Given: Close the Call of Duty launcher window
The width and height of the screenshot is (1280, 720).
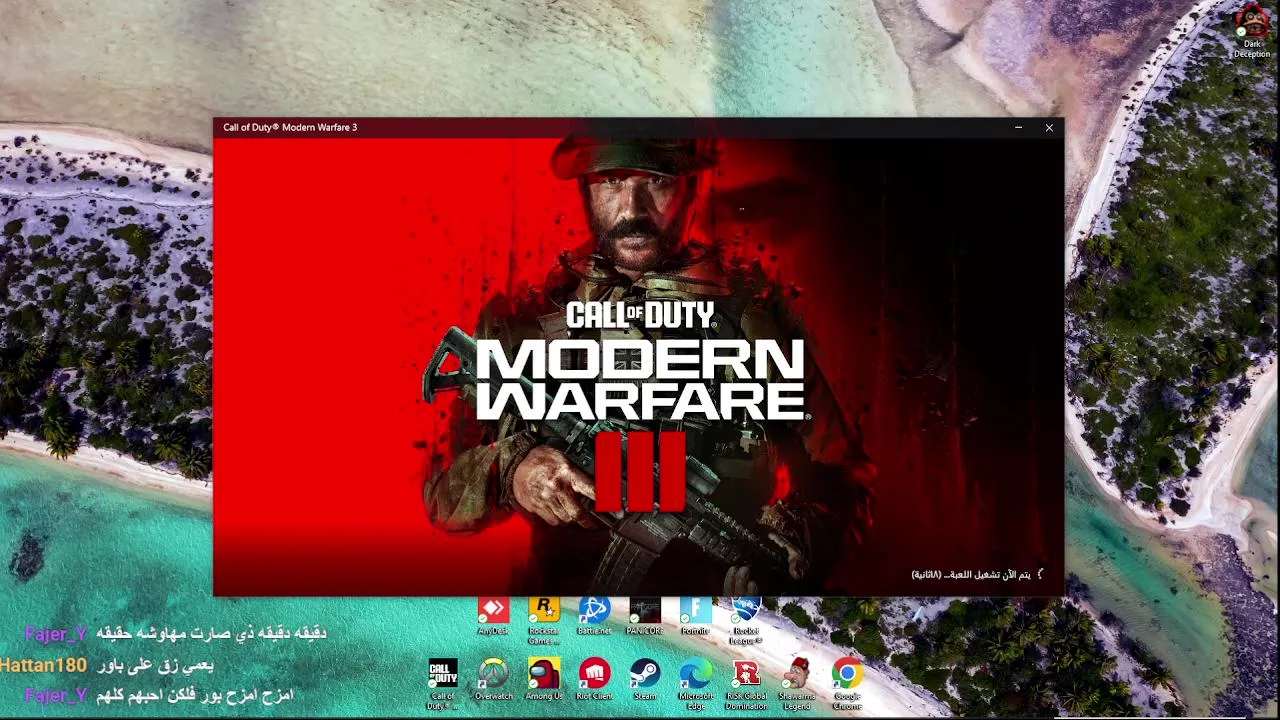Looking at the screenshot, I should 1049,127.
